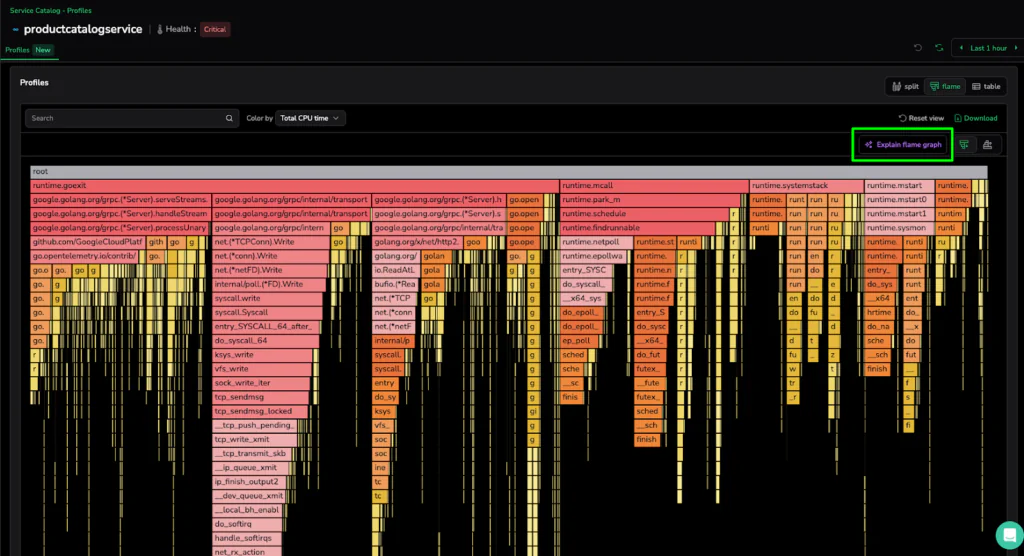The image size is (1024, 556).
Task: Download the flame graph profile
Action: coord(975,118)
